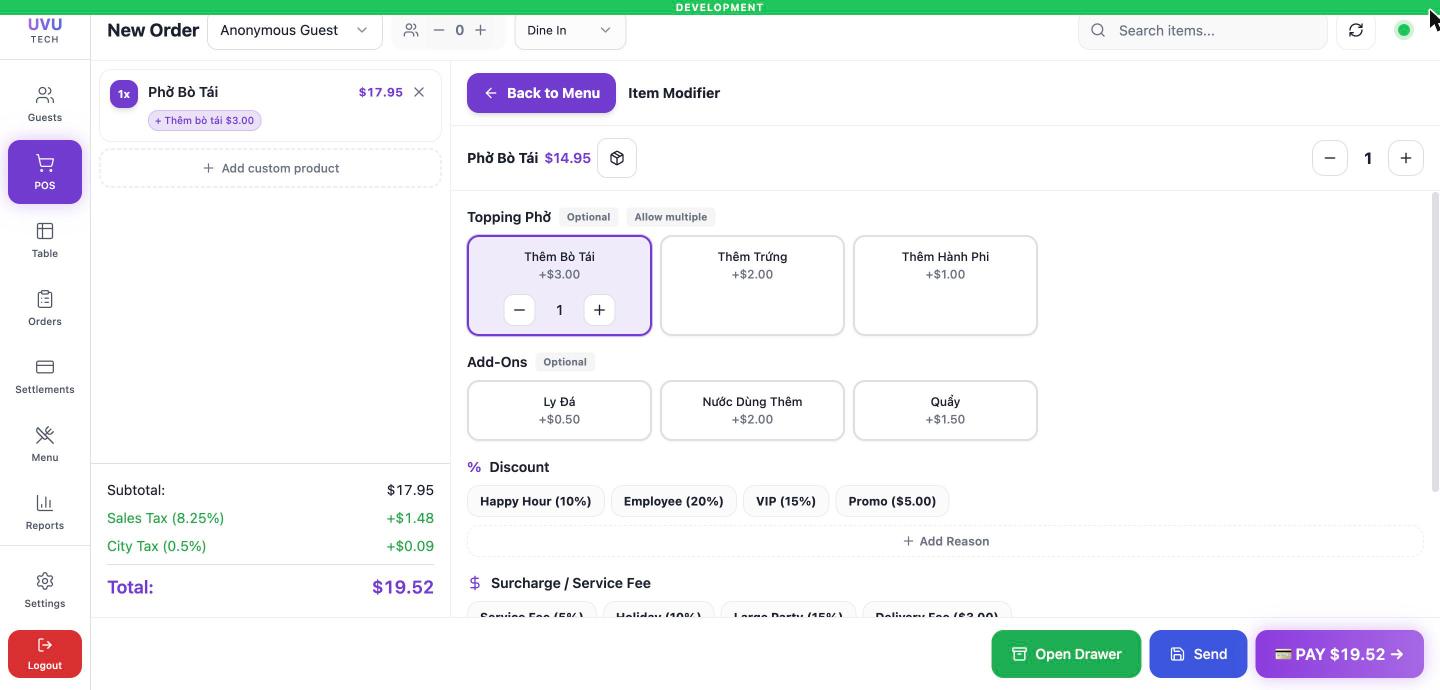
Task: Click the Allow multiple tag
Action: [671, 217]
